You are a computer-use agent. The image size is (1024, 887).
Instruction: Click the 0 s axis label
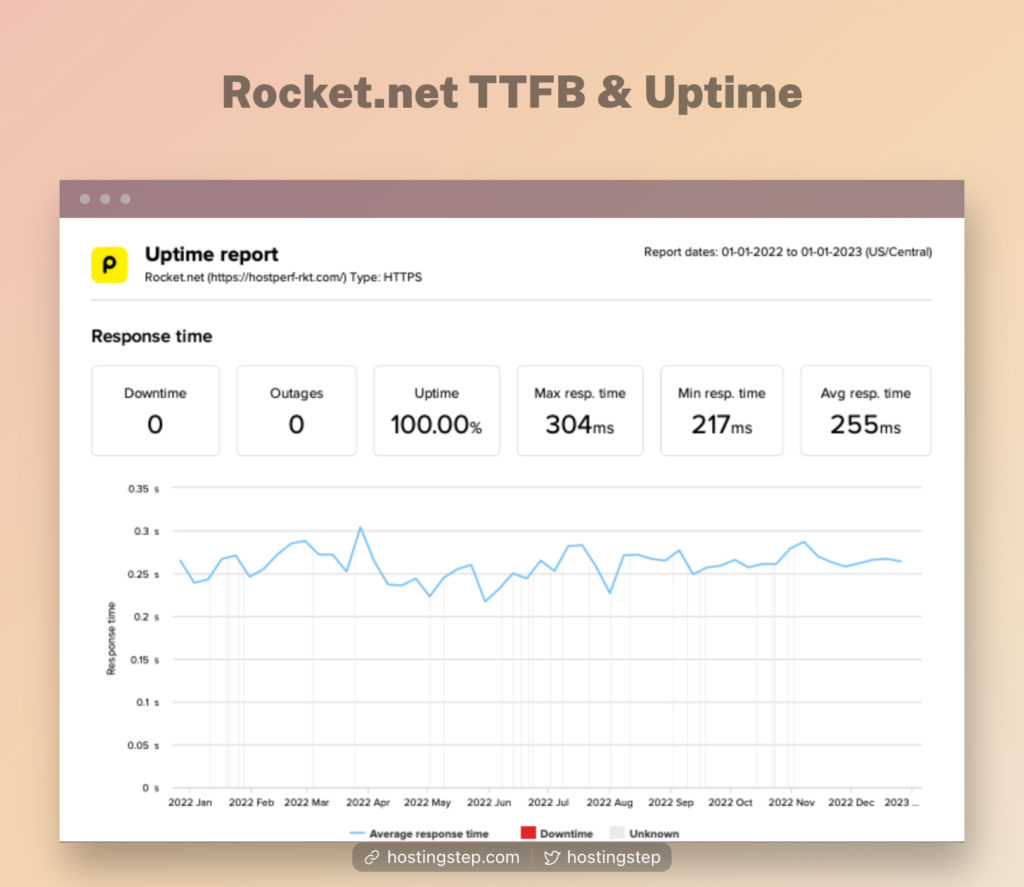[151, 788]
